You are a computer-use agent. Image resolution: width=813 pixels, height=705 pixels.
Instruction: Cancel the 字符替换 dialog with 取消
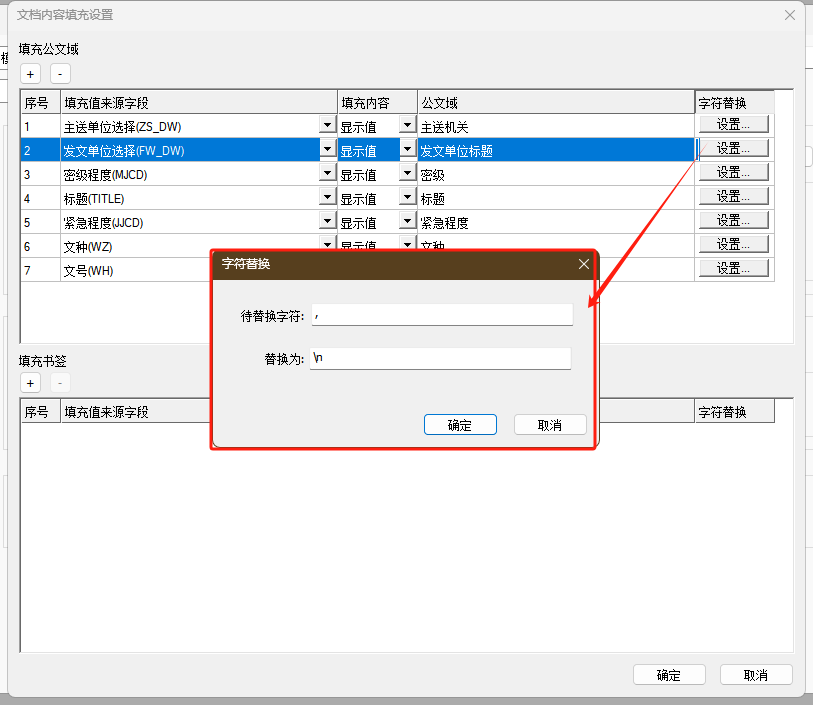(549, 425)
